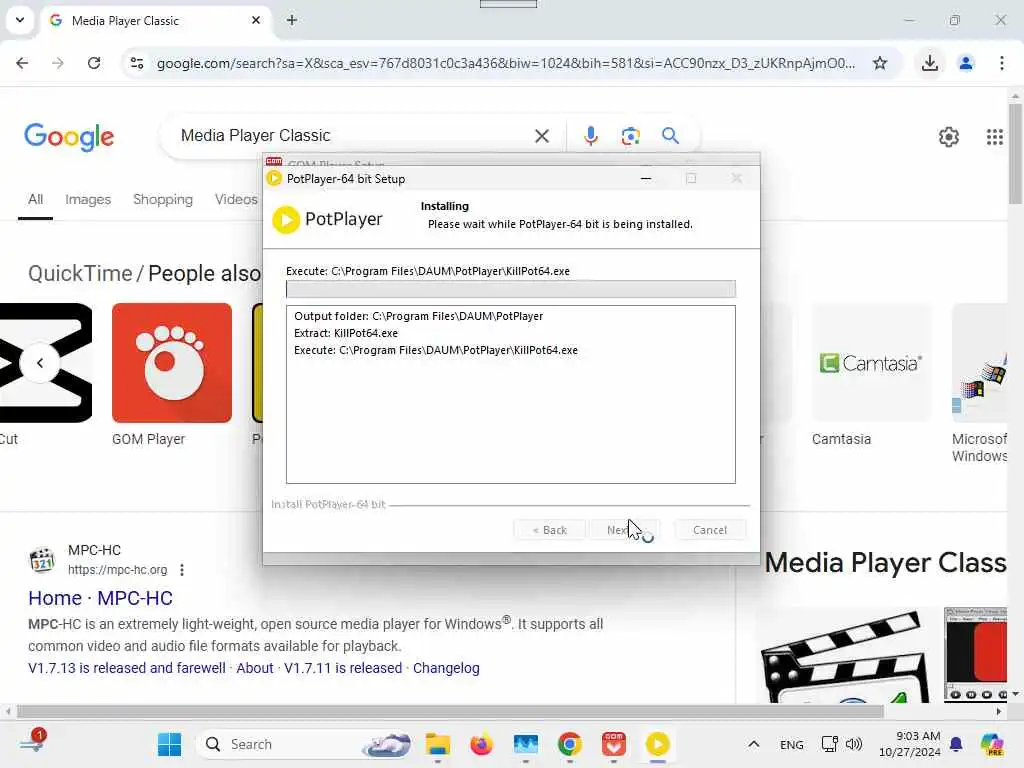Click the address bar URL
Image resolution: width=1024 pixels, height=768 pixels.
(x=506, y=63)
